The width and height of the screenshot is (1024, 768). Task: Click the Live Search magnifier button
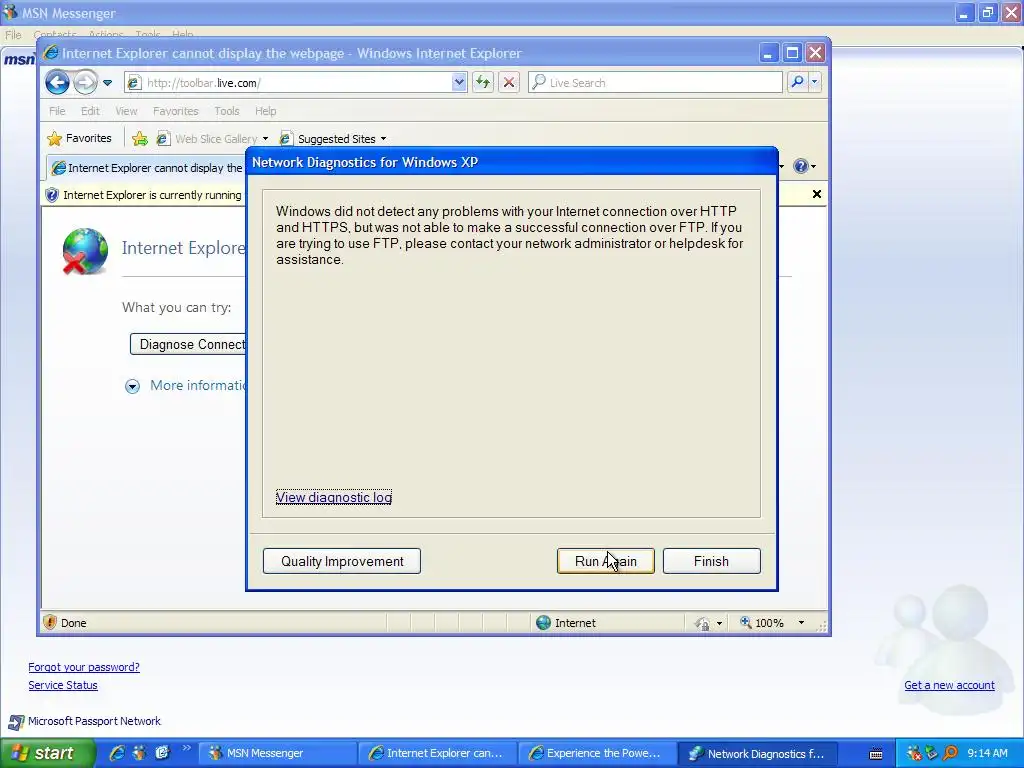[x=797, y=82]
